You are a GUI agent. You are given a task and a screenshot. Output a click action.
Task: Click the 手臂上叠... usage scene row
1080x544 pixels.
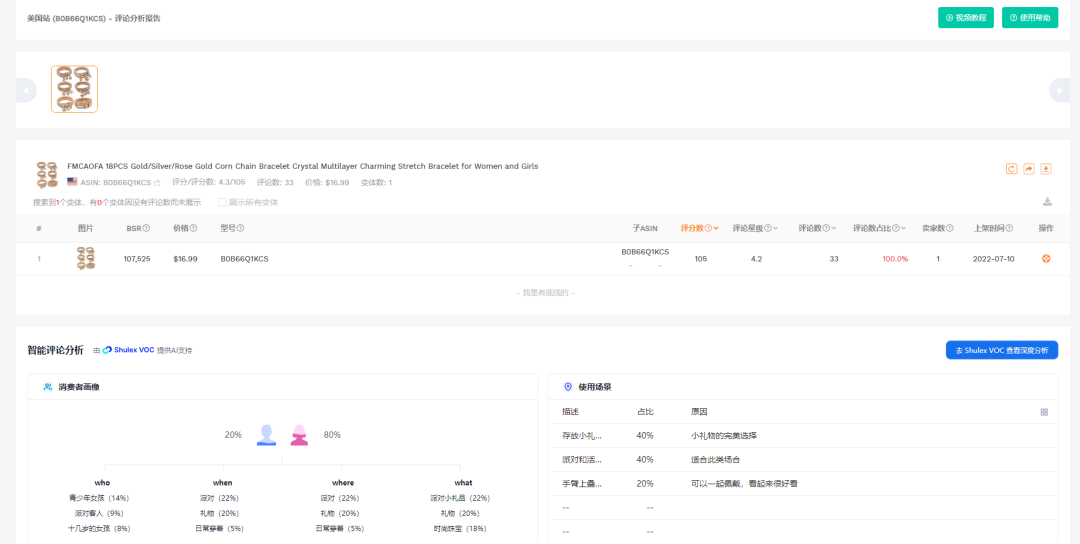coord(802,483)
